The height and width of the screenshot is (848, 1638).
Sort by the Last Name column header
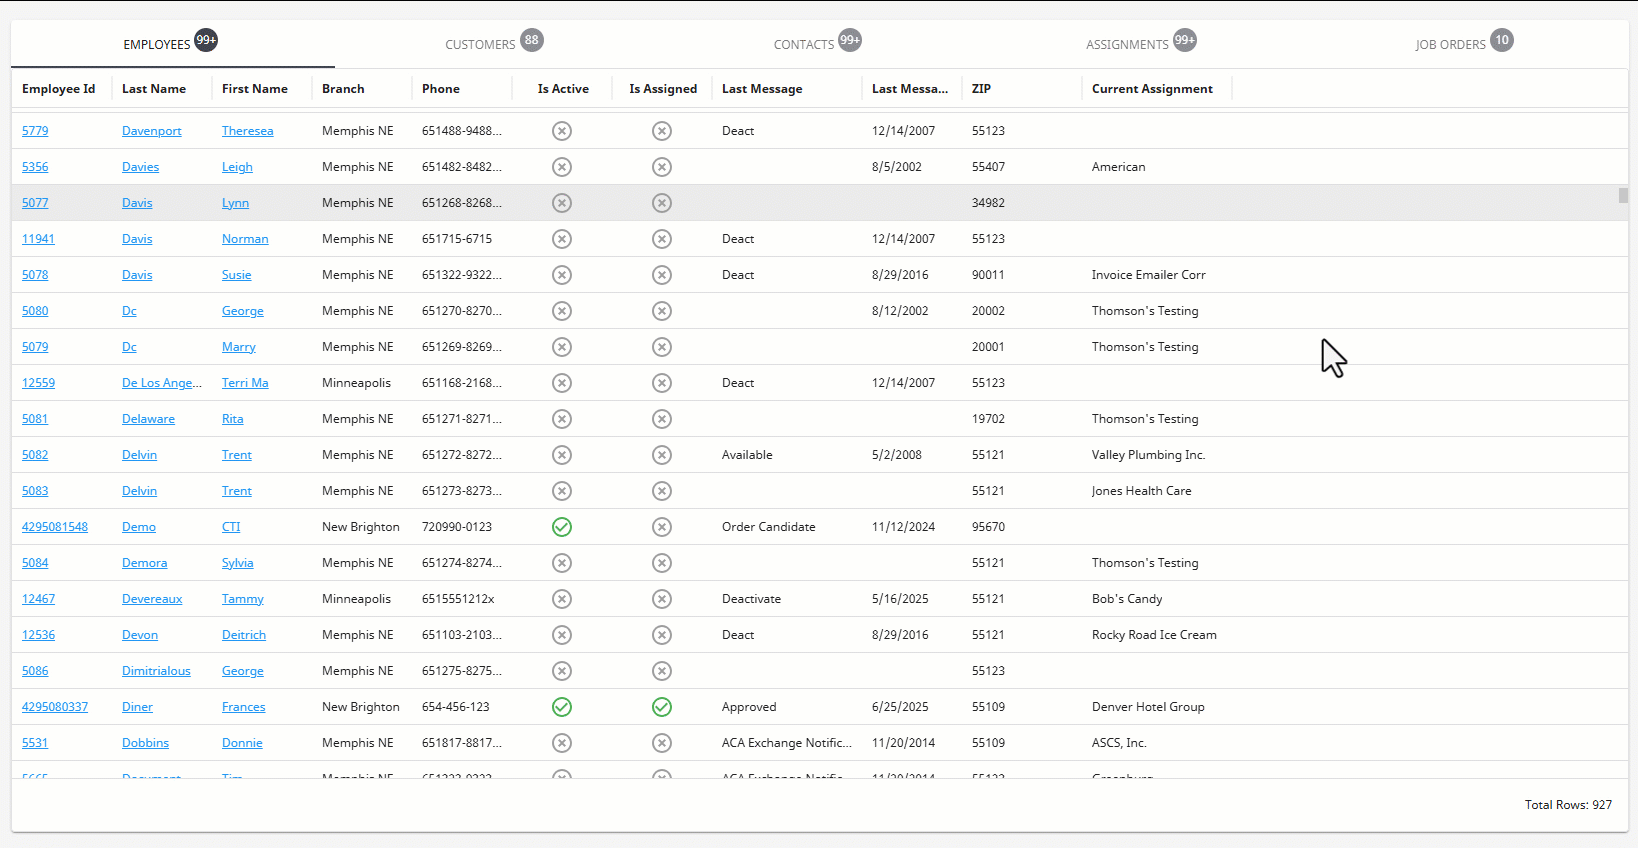click(x=154, y=89)
